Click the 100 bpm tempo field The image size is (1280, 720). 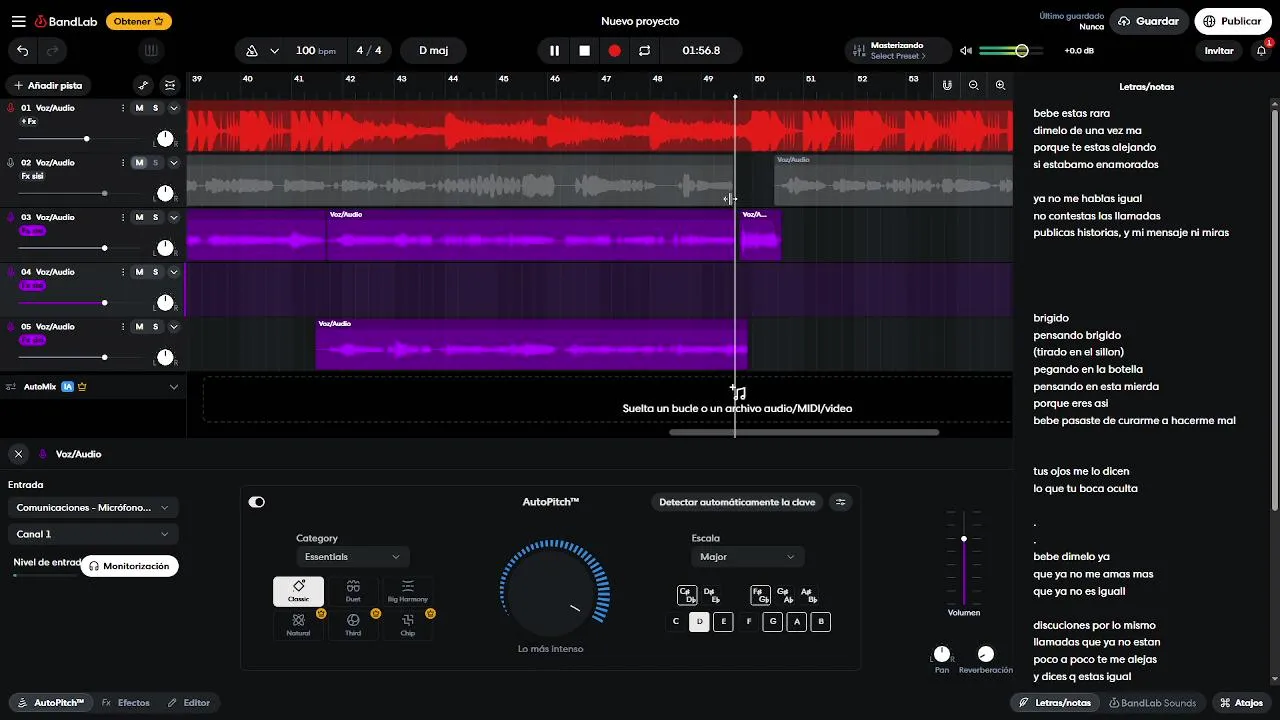[315, 50]
